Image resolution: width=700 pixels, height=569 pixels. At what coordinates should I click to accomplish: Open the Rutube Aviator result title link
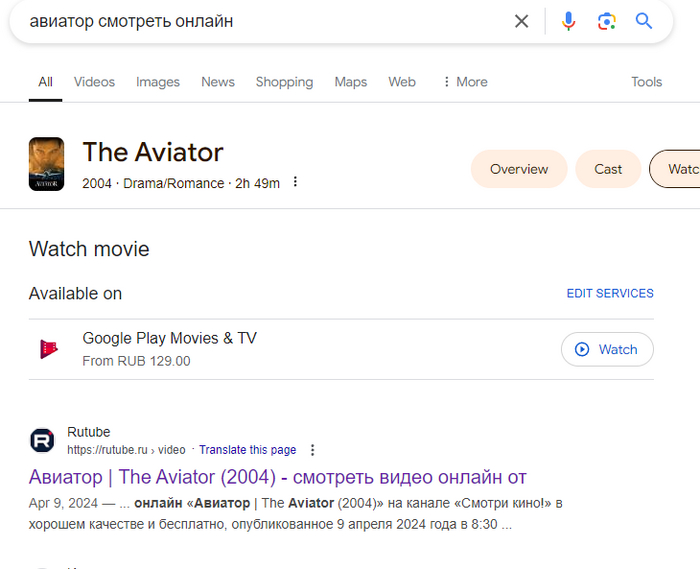277,477
